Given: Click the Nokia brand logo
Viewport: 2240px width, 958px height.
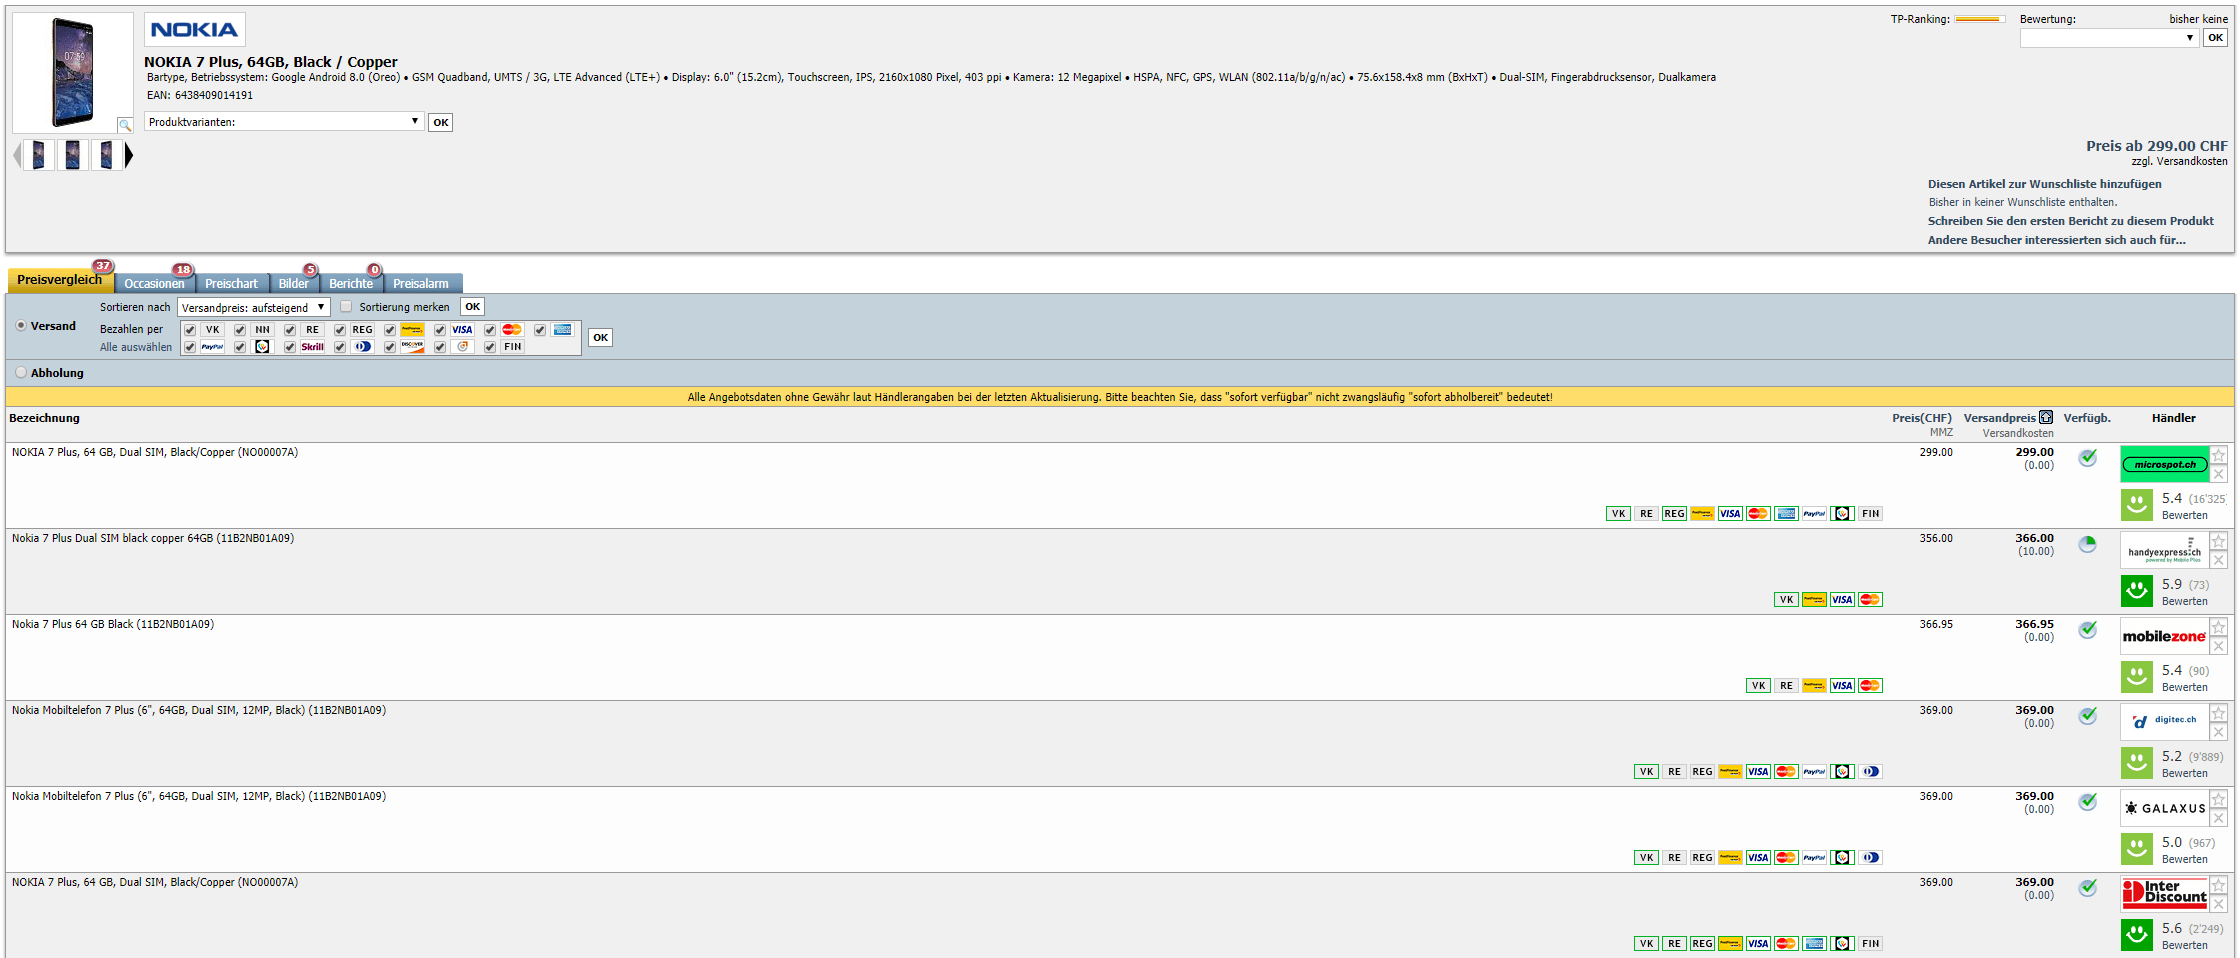Looking at the screenshot, I should point(194,30).
